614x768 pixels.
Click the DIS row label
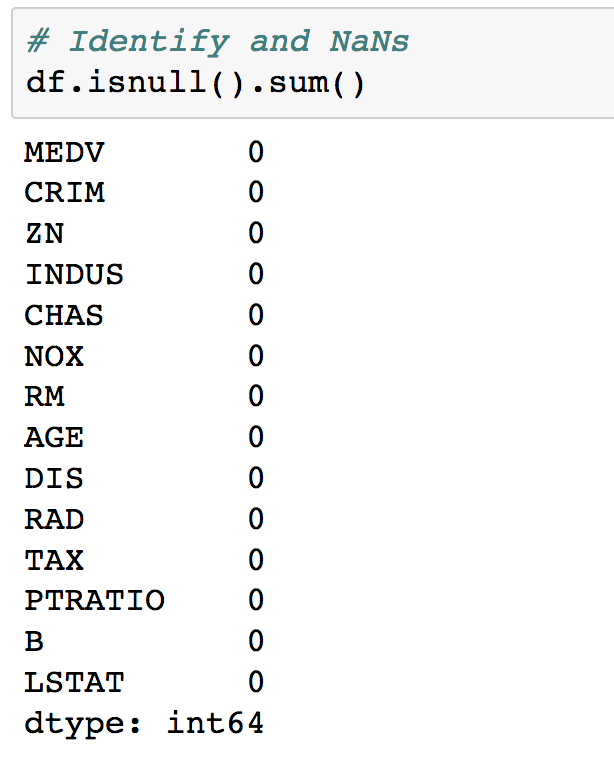pos(54,478)
